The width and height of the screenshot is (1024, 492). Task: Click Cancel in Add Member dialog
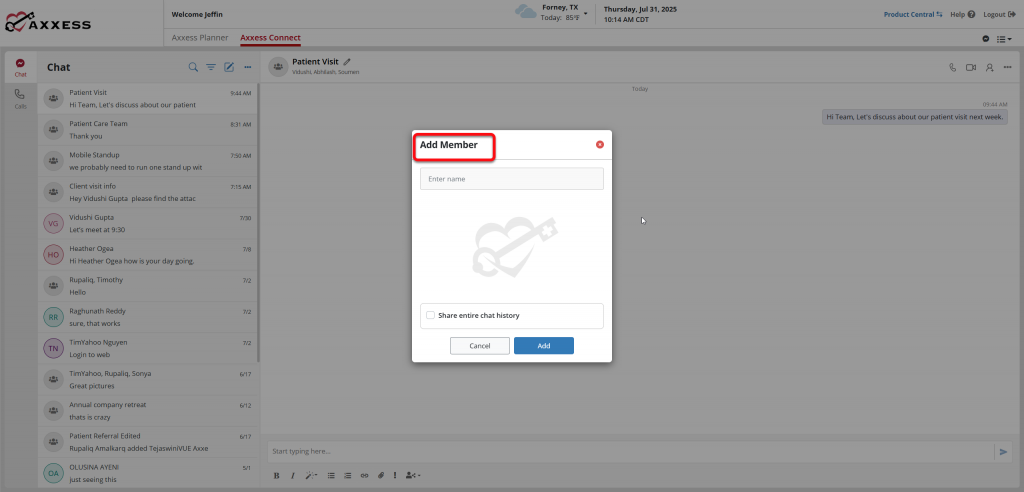[480, 345]
